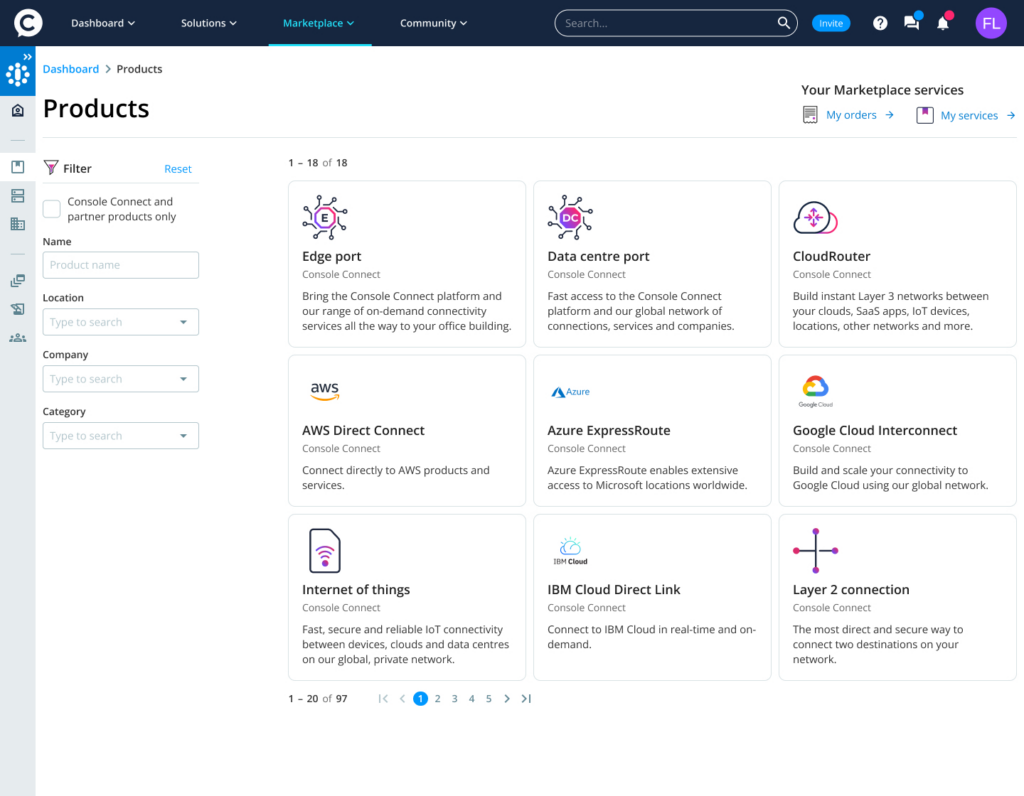
Task: Click the My orders receipt icon
Action: [812, 114]
